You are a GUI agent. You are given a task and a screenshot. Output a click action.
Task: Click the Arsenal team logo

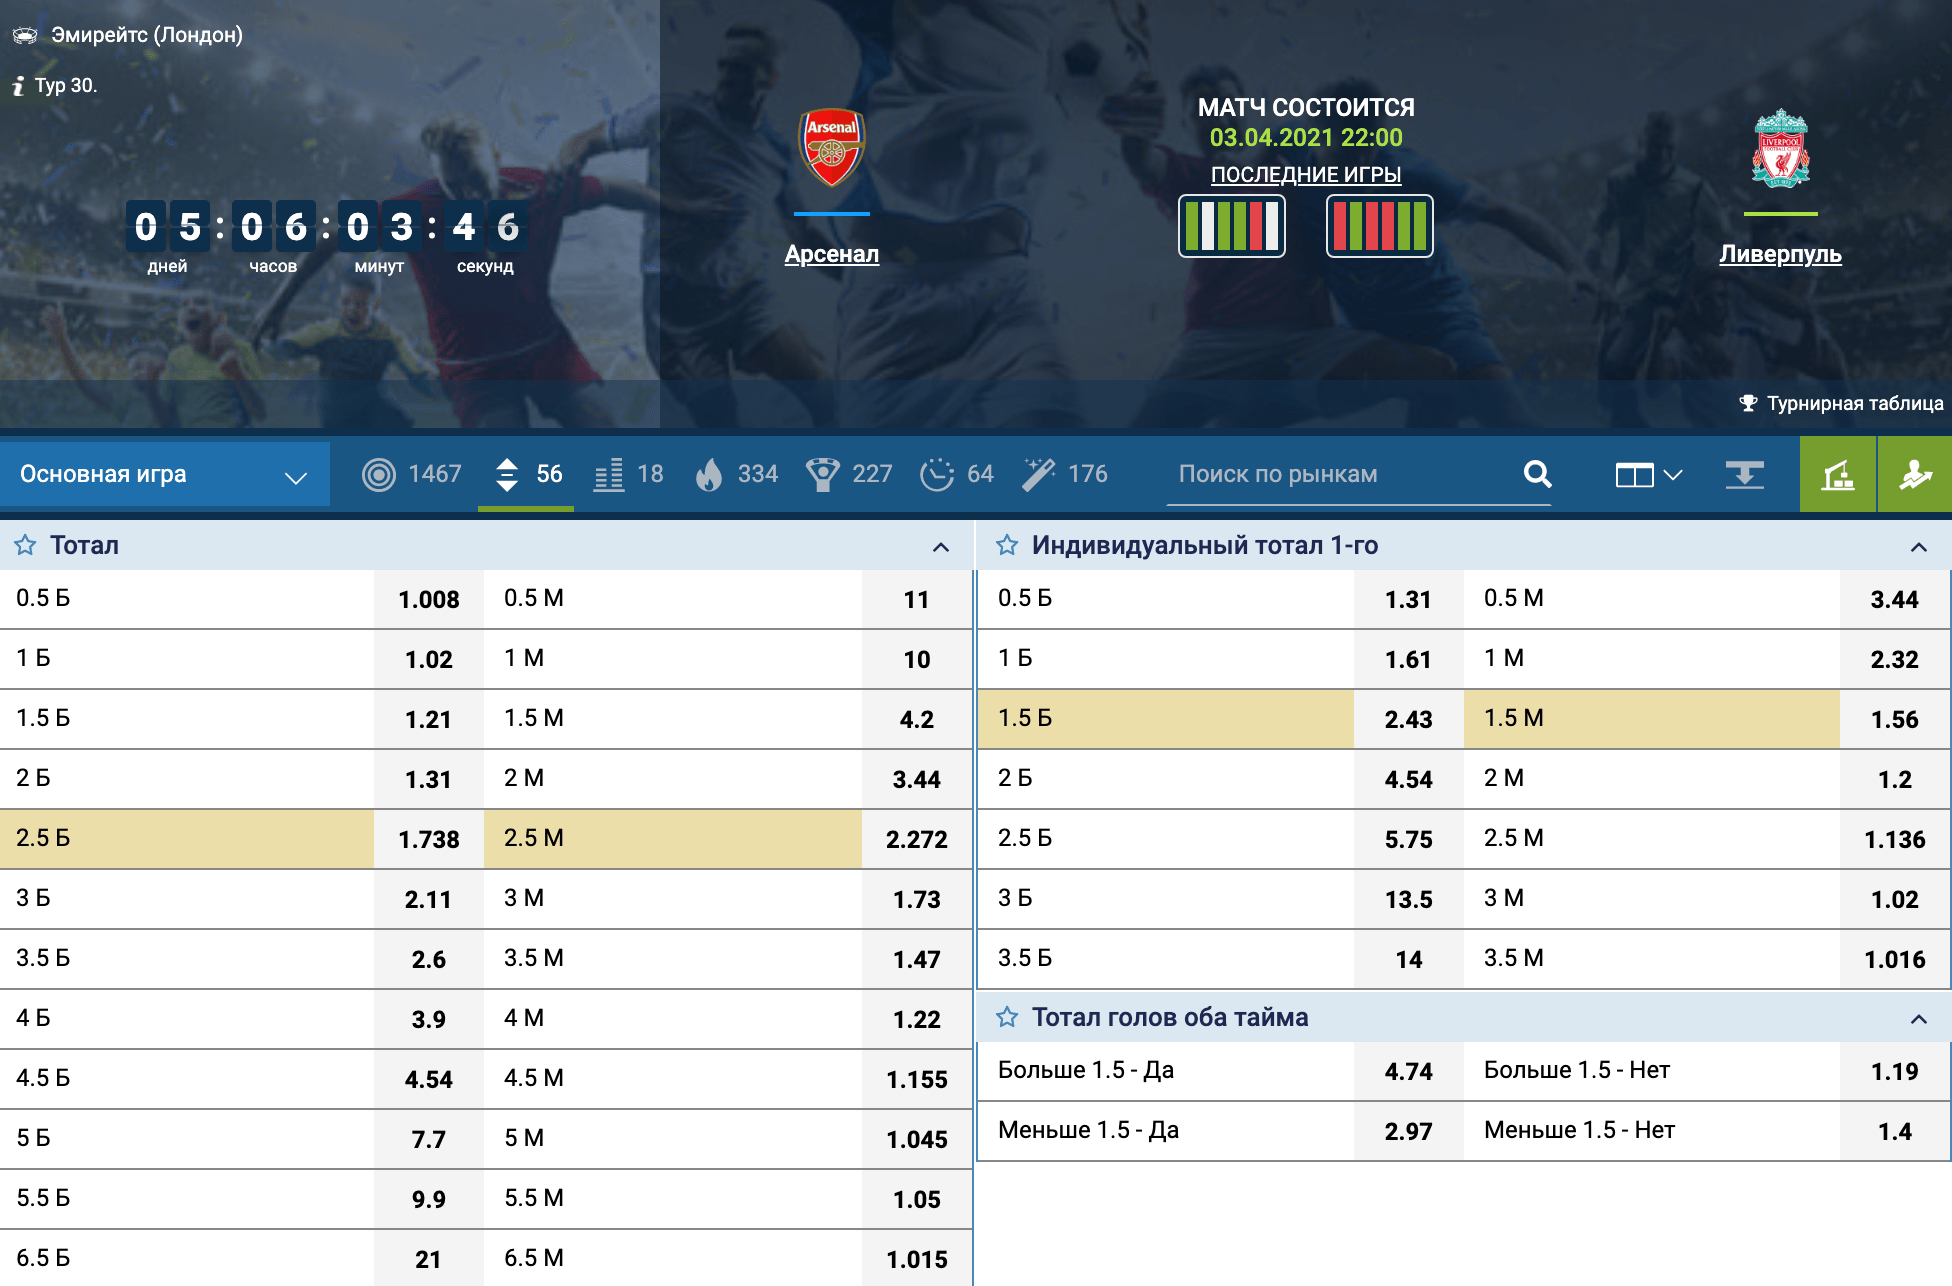[832, 148]
